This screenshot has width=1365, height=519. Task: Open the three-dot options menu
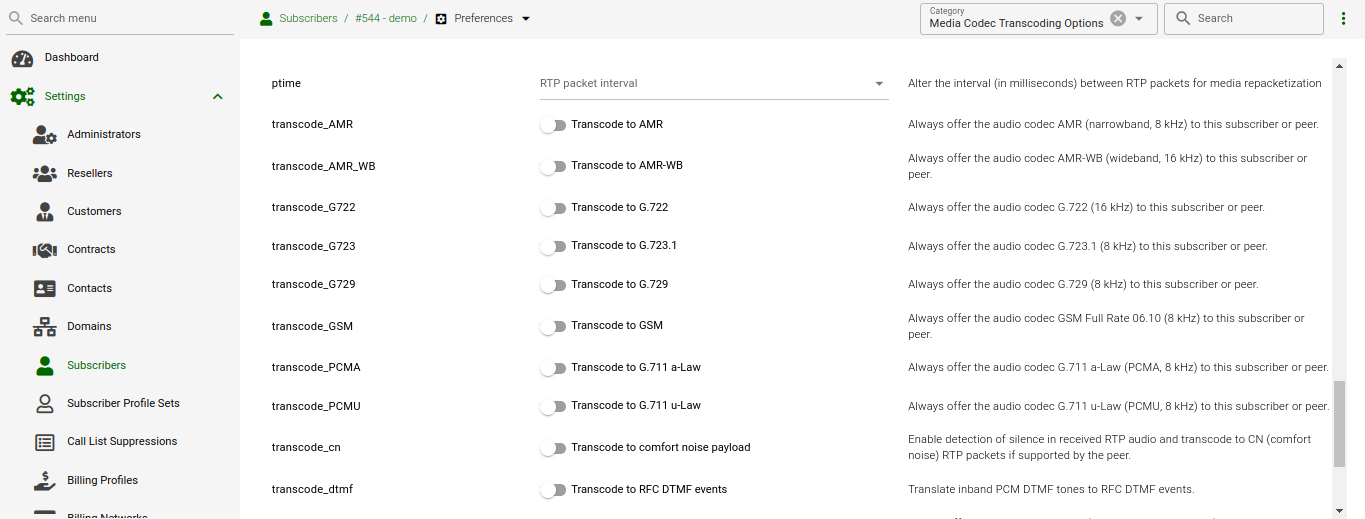[x=1343, y=19]
